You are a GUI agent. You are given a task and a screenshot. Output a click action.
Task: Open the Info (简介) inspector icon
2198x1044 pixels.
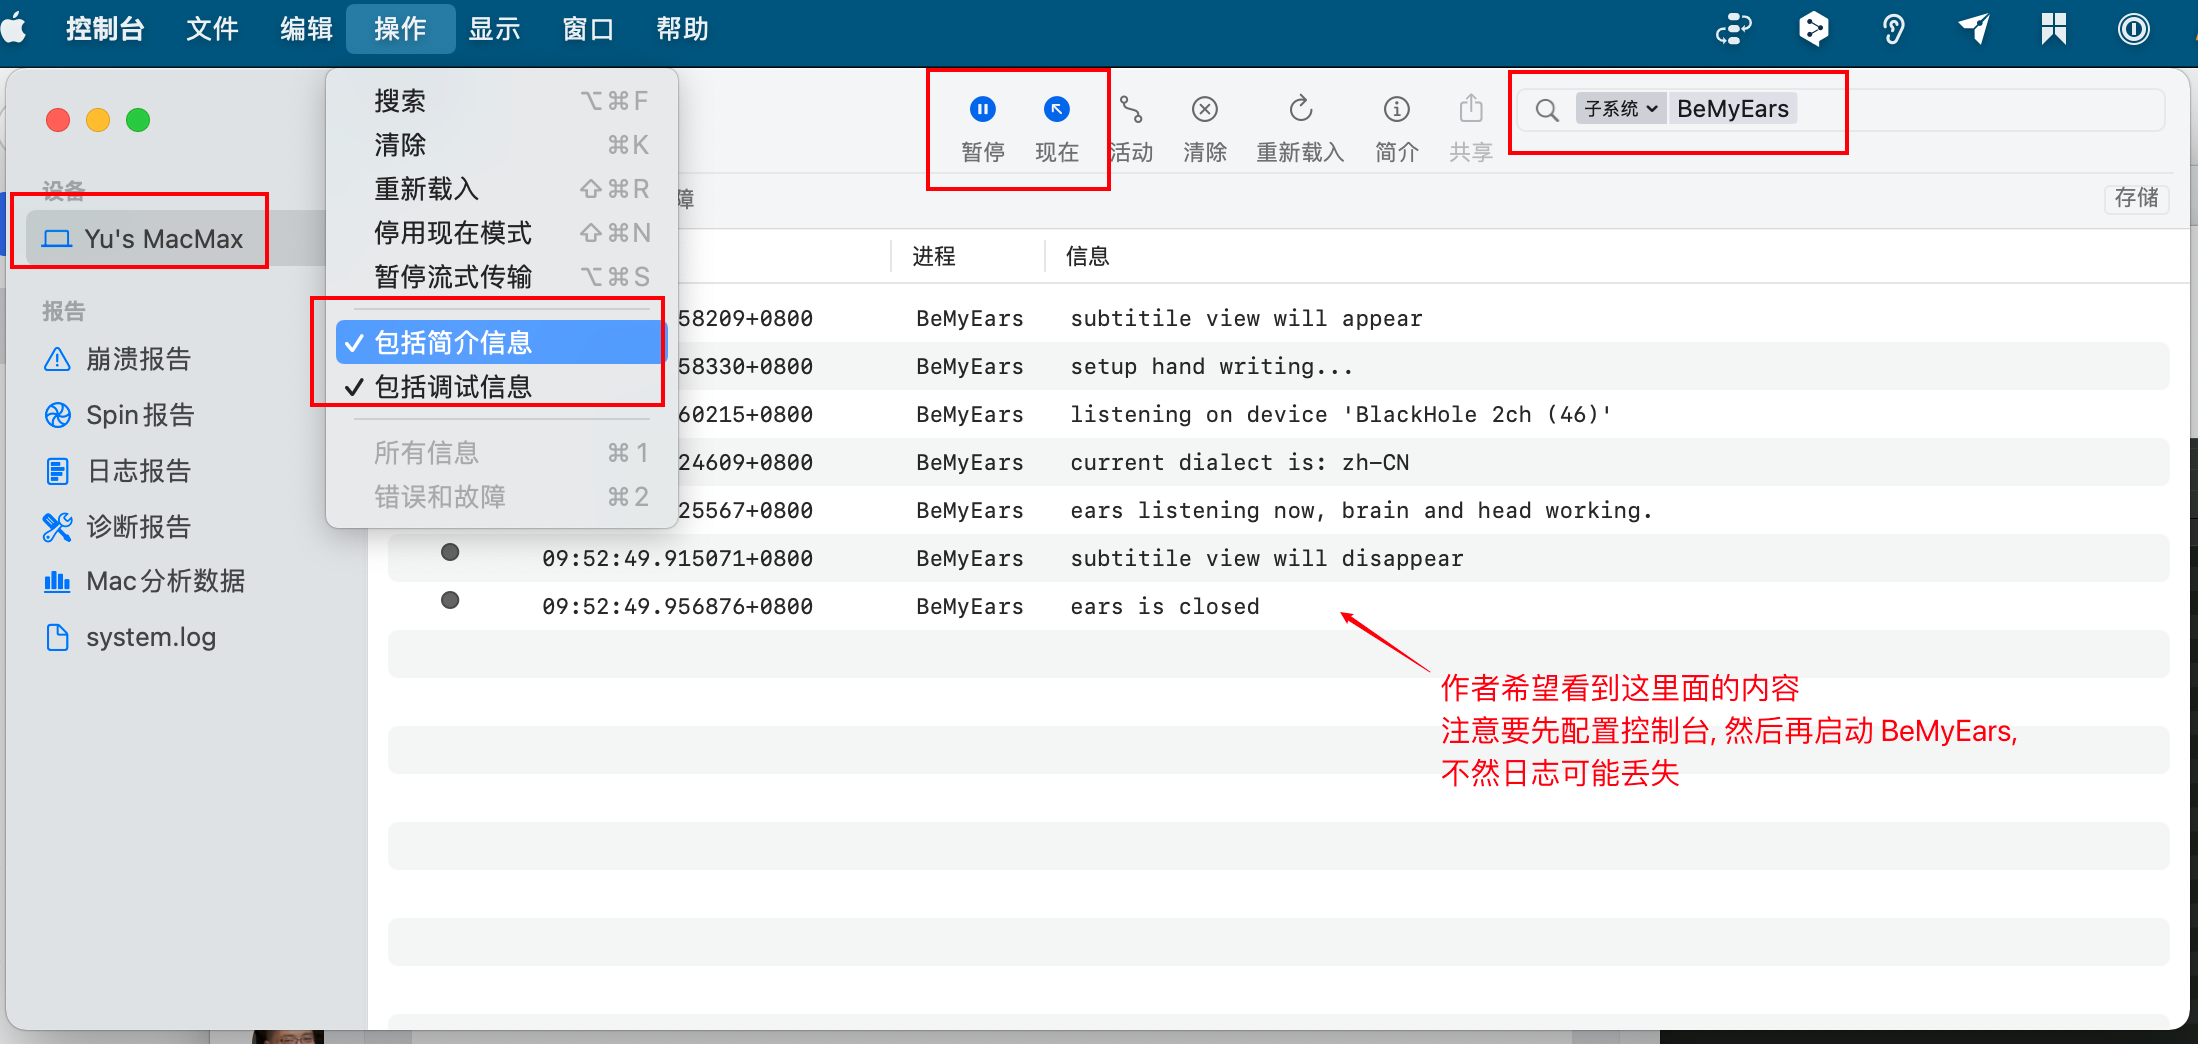[x=1396, y=109]
